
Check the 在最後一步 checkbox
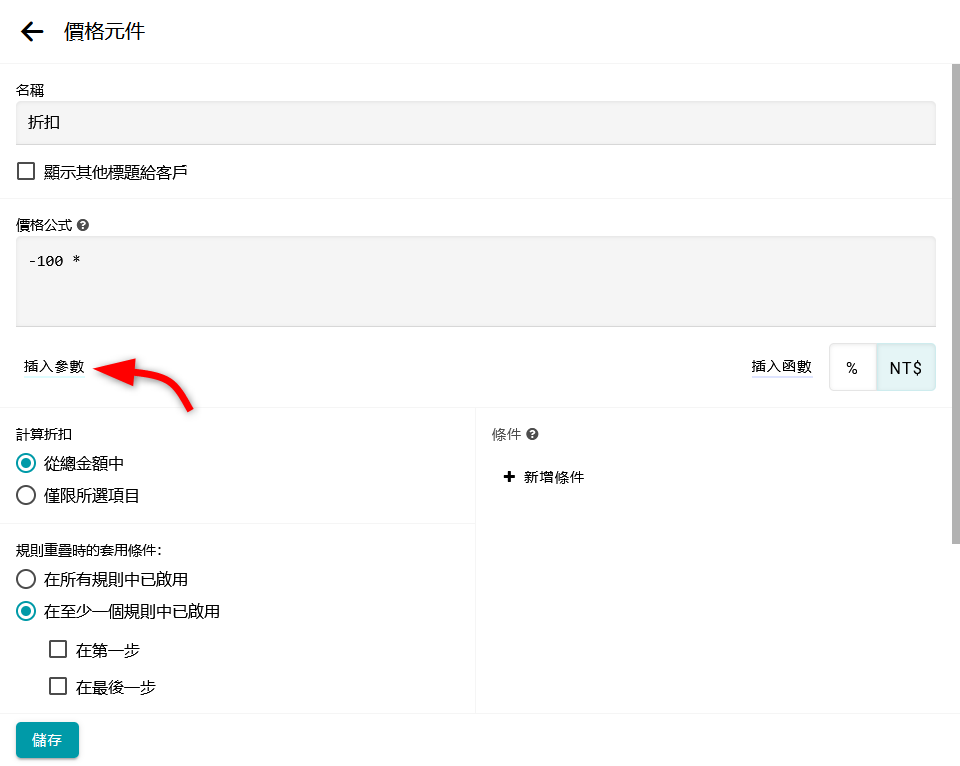58,687
